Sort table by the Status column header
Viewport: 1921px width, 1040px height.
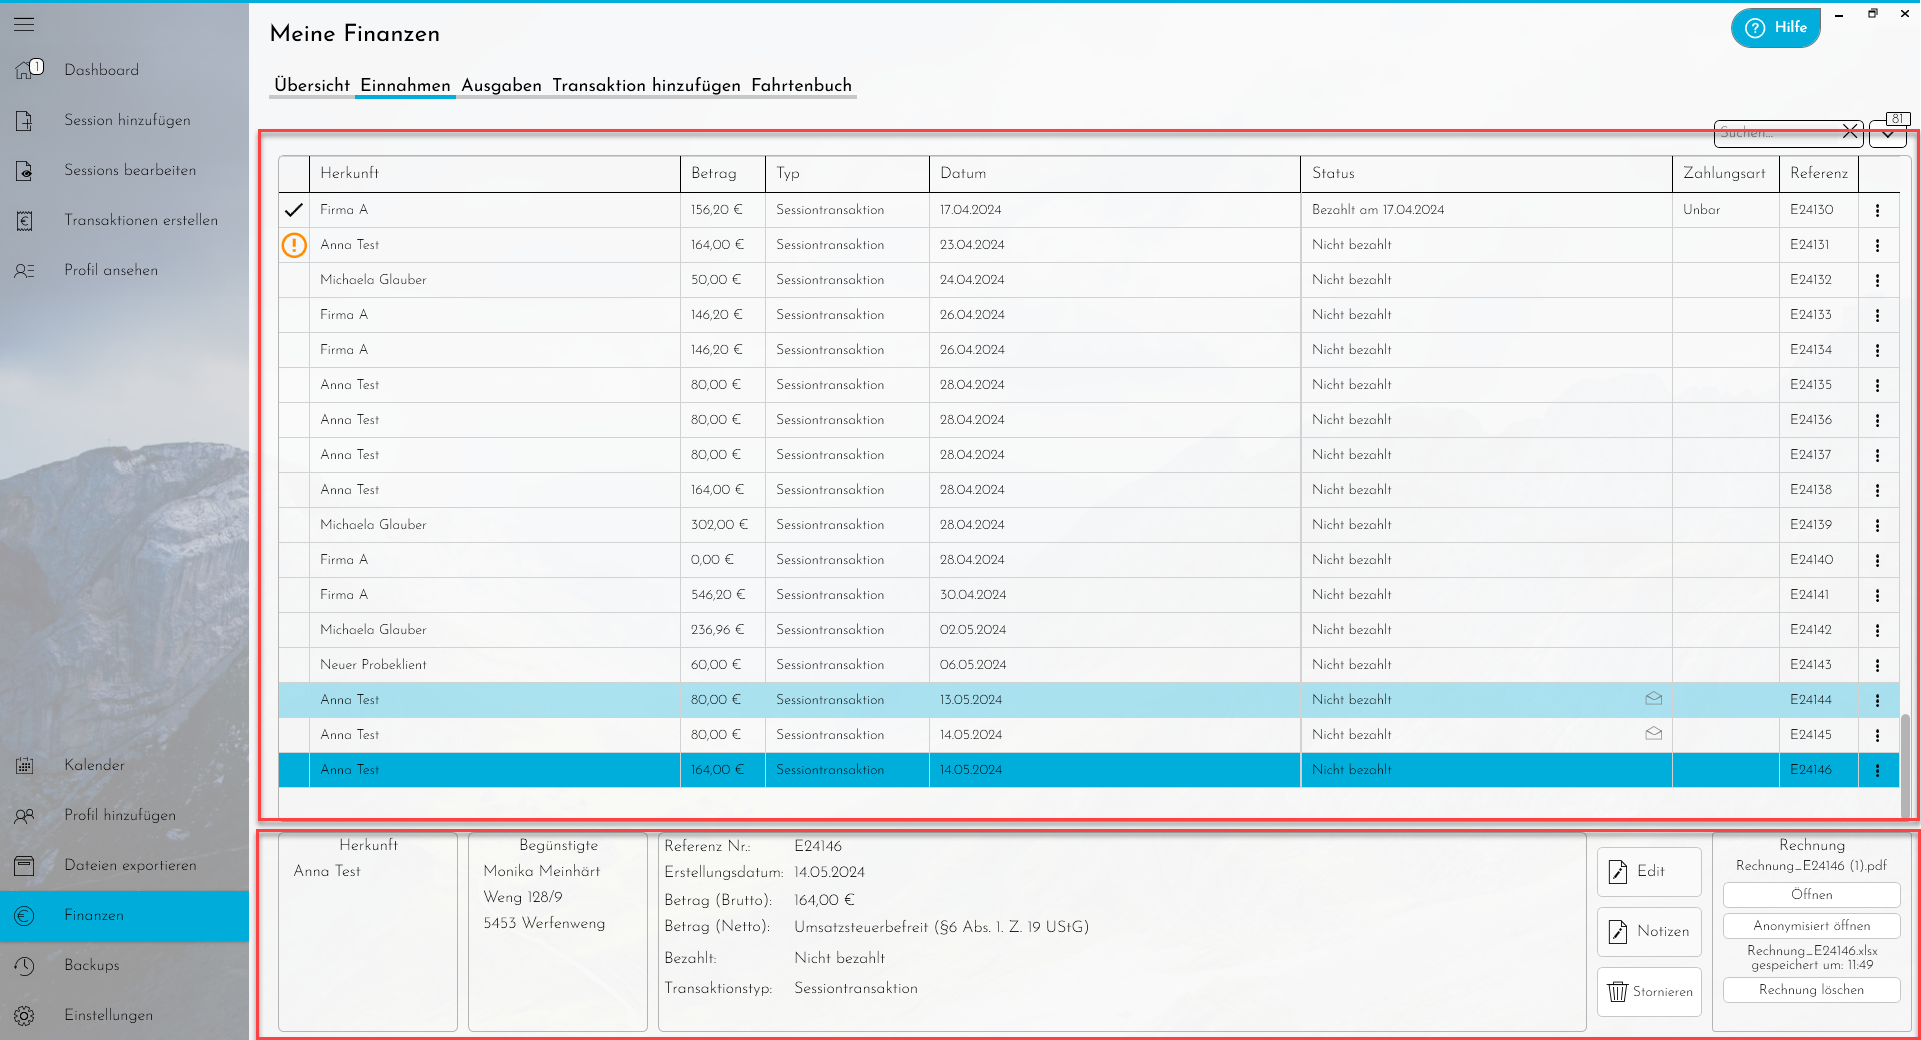coord(1487,174)
